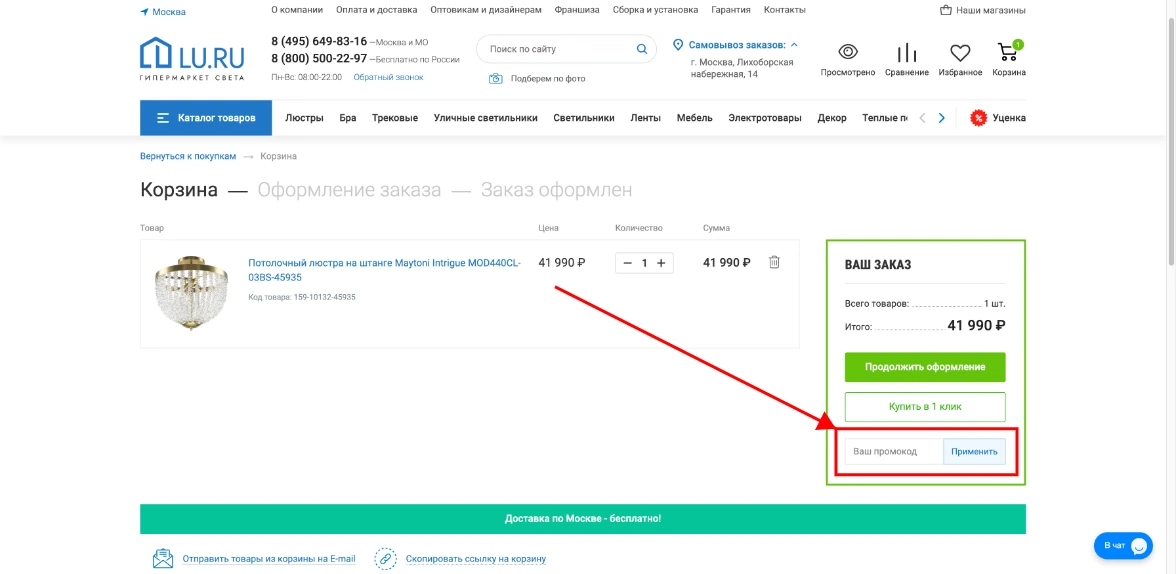The image size is (1176, 574).
Task: Click the hamburger icon in Каталог товаров
Action: pos(163,118)
